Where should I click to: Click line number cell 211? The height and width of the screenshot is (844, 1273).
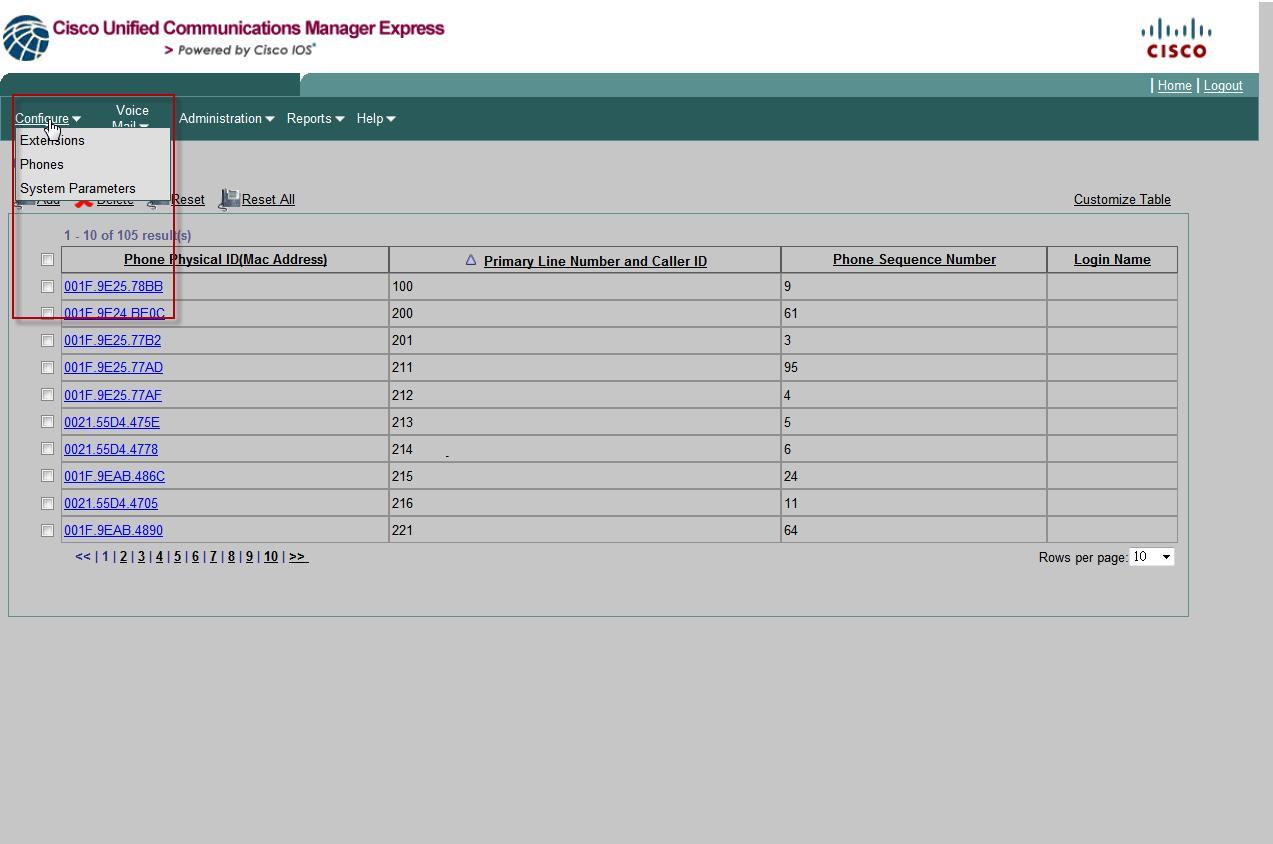585,368
